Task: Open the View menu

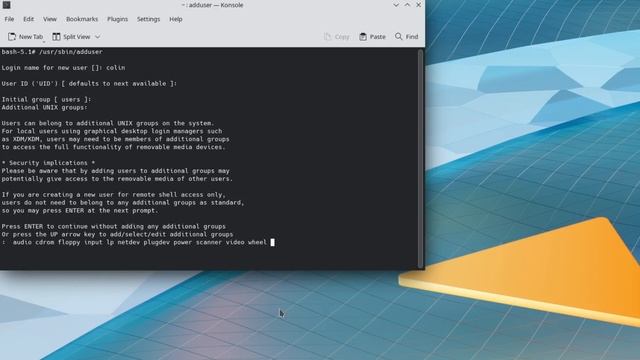Action: tap(50, 19)
